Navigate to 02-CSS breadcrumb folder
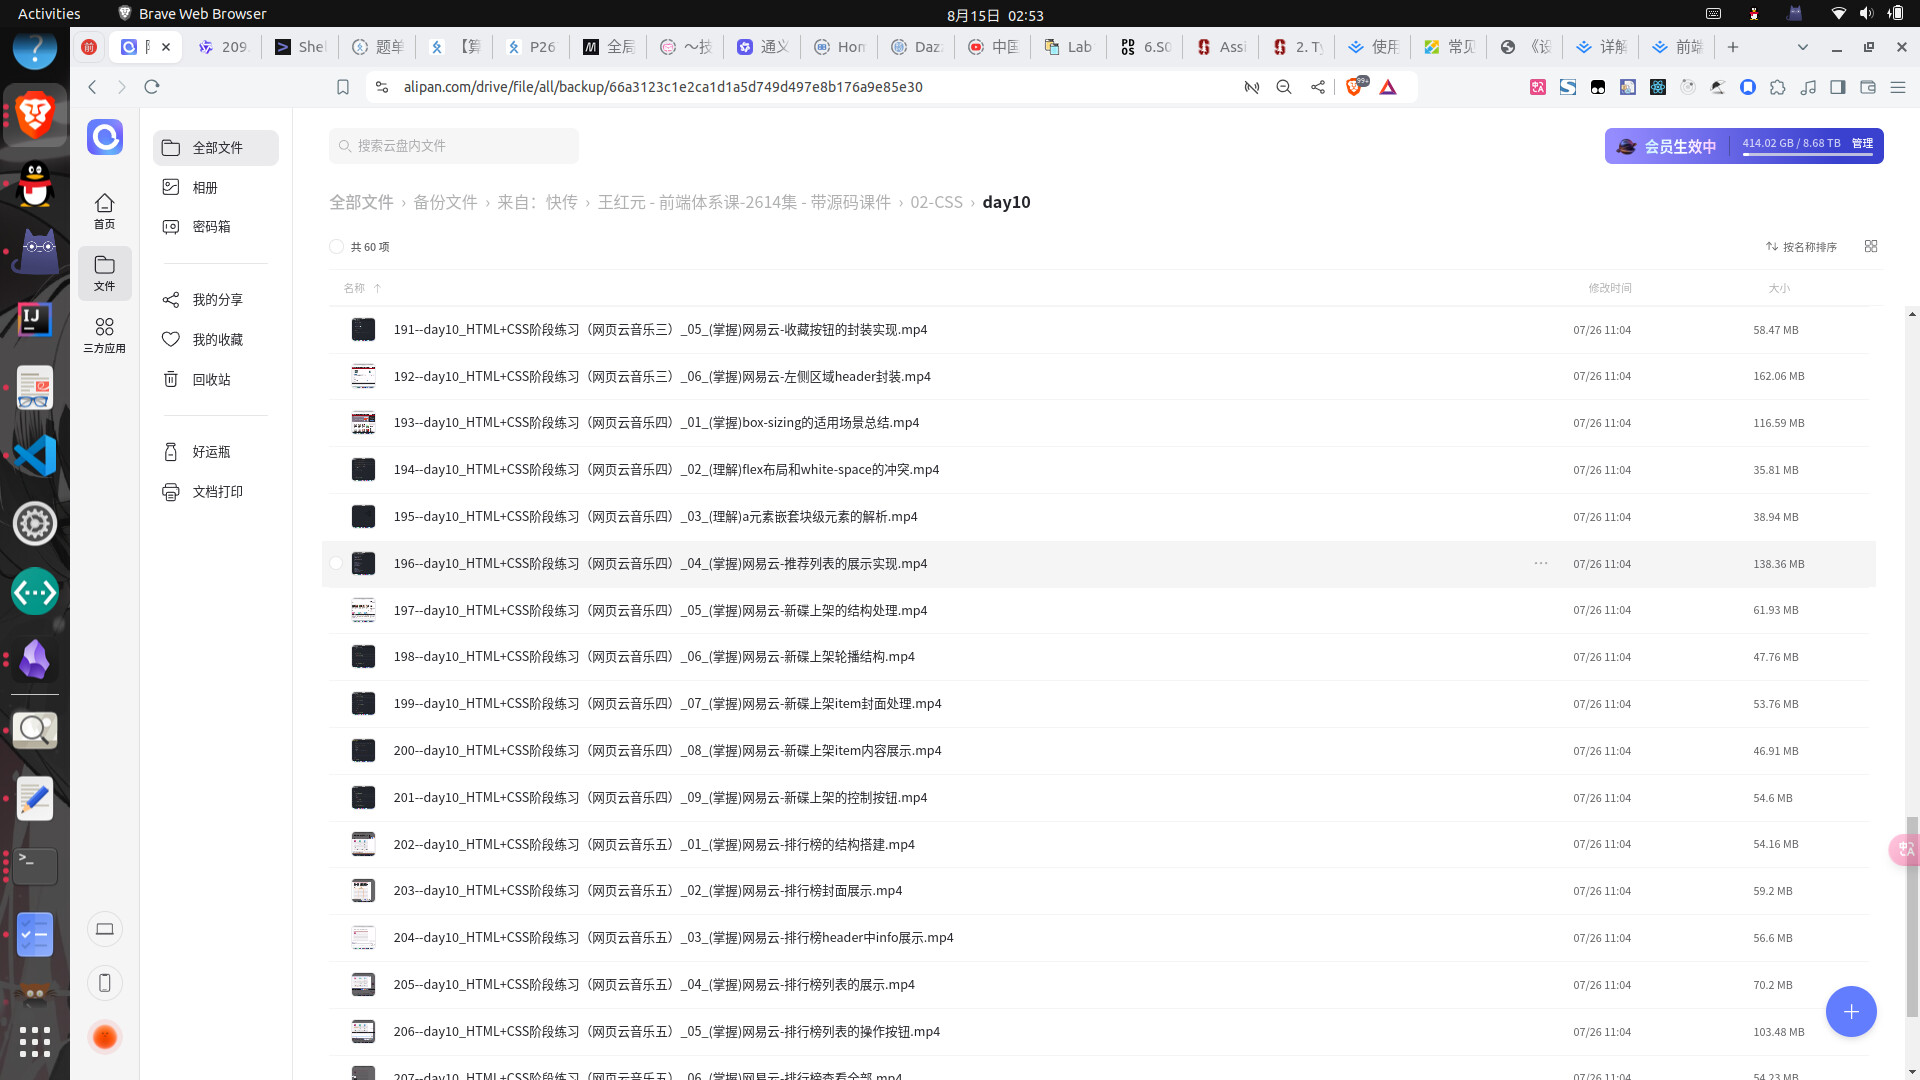 (936, 202)
